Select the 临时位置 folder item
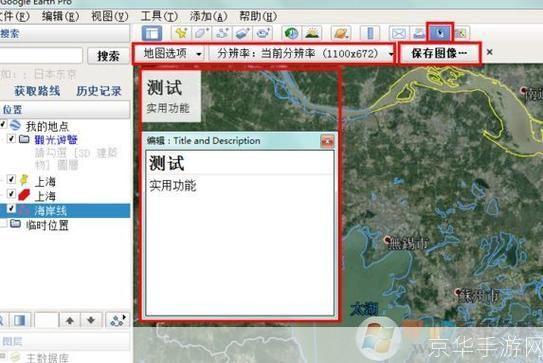Screen dimensions: 543x363 (47, 225)
